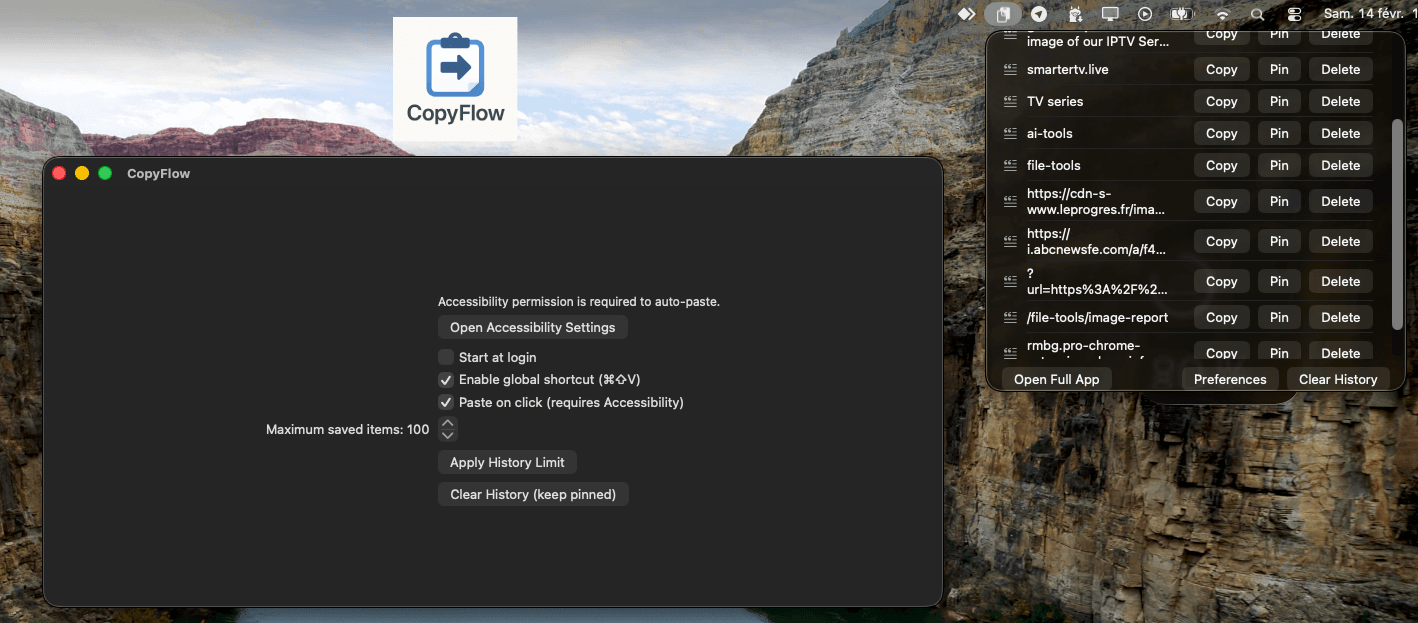Click the text snippet icon beside smartertv.live
The image size is (1418, 623).
pyautogui.click(x=1010, y=68)
